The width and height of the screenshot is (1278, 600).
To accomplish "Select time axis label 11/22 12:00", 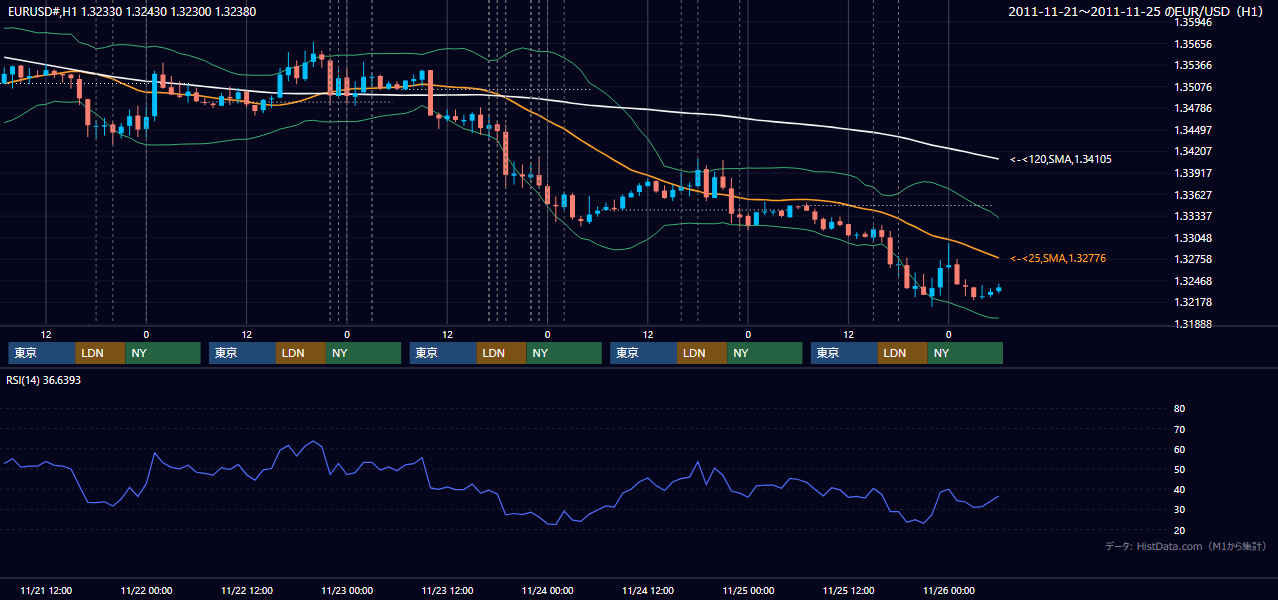I will (x=246, y=590).
